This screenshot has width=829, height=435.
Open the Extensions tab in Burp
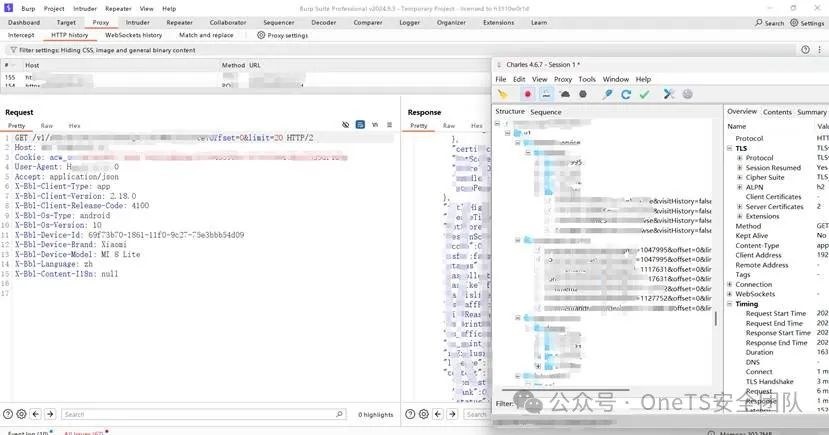click(x=499, y=23)
